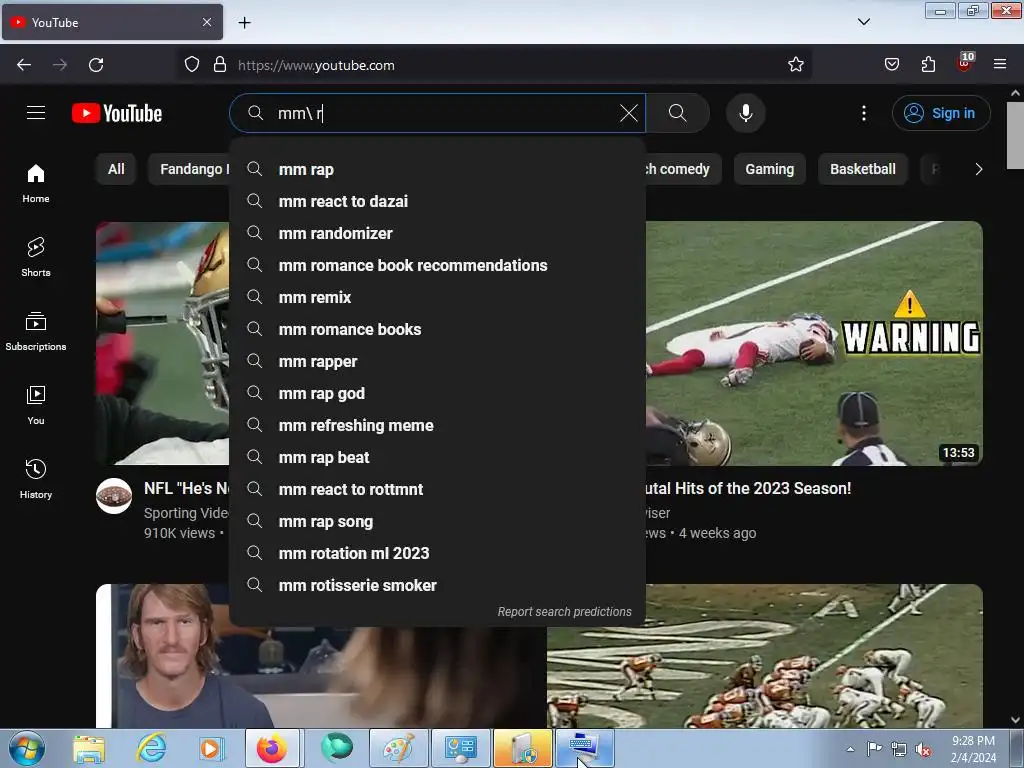Open the clock showing 9:28 PM

tap(973, 748)
